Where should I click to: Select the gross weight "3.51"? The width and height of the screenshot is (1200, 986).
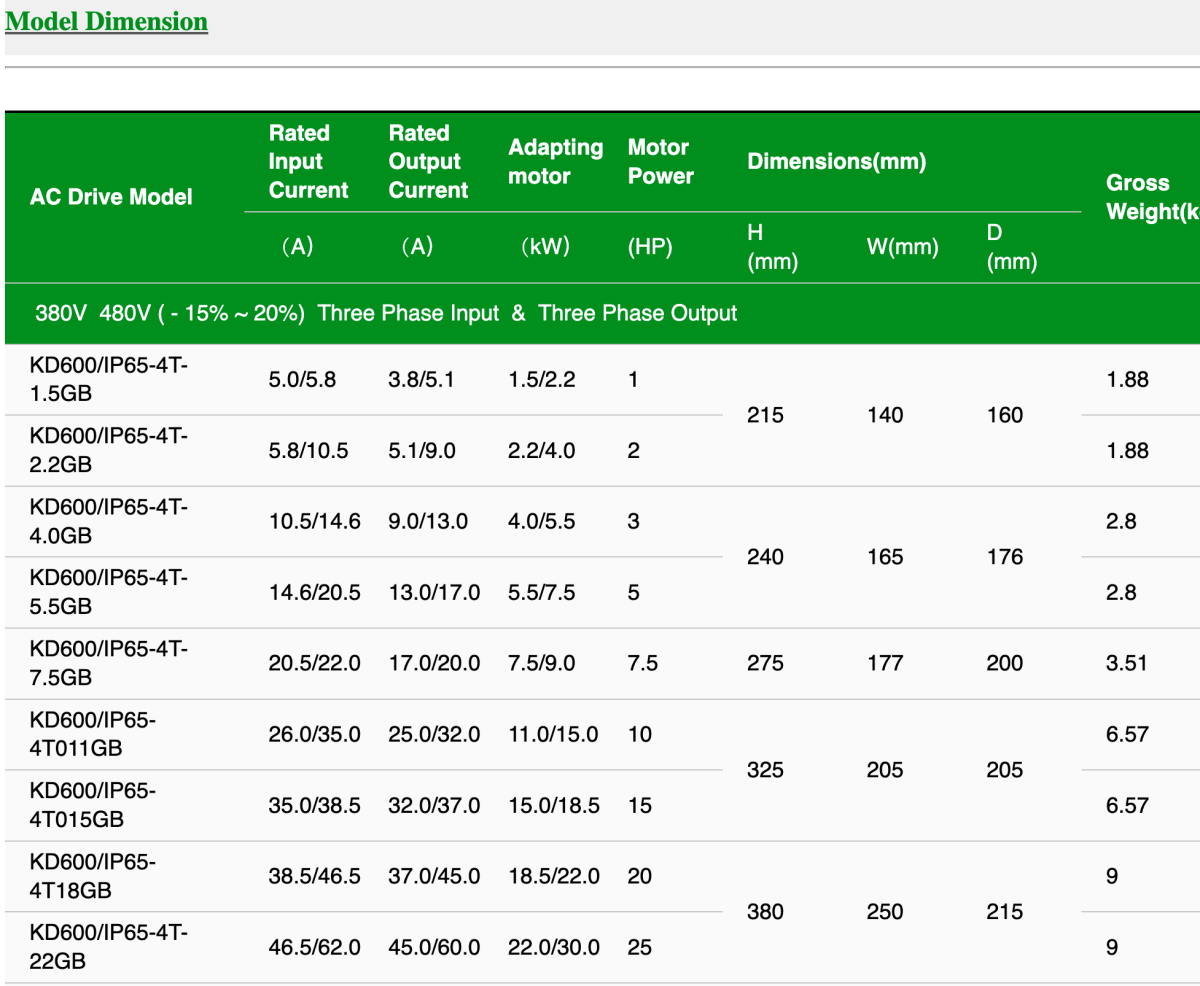(1127, 663)
